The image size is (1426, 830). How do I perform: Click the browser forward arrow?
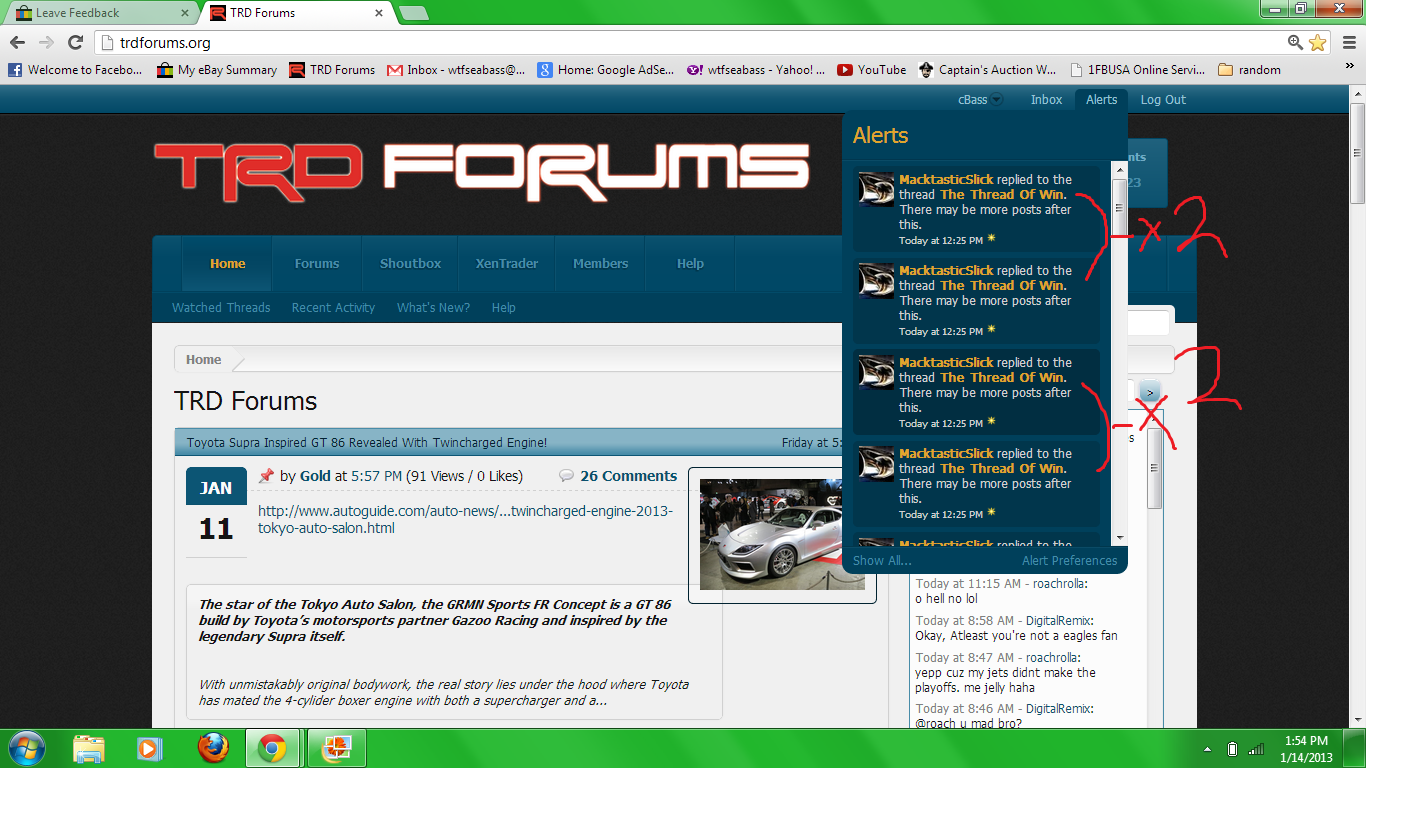click(x=46, y=42)
